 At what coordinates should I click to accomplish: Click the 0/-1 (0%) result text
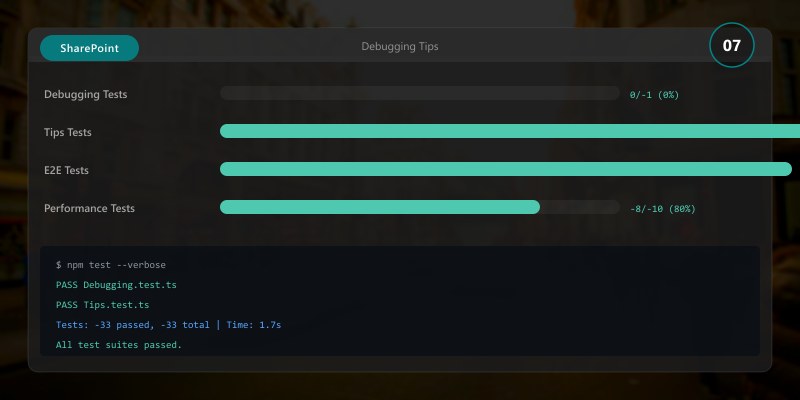655,95
